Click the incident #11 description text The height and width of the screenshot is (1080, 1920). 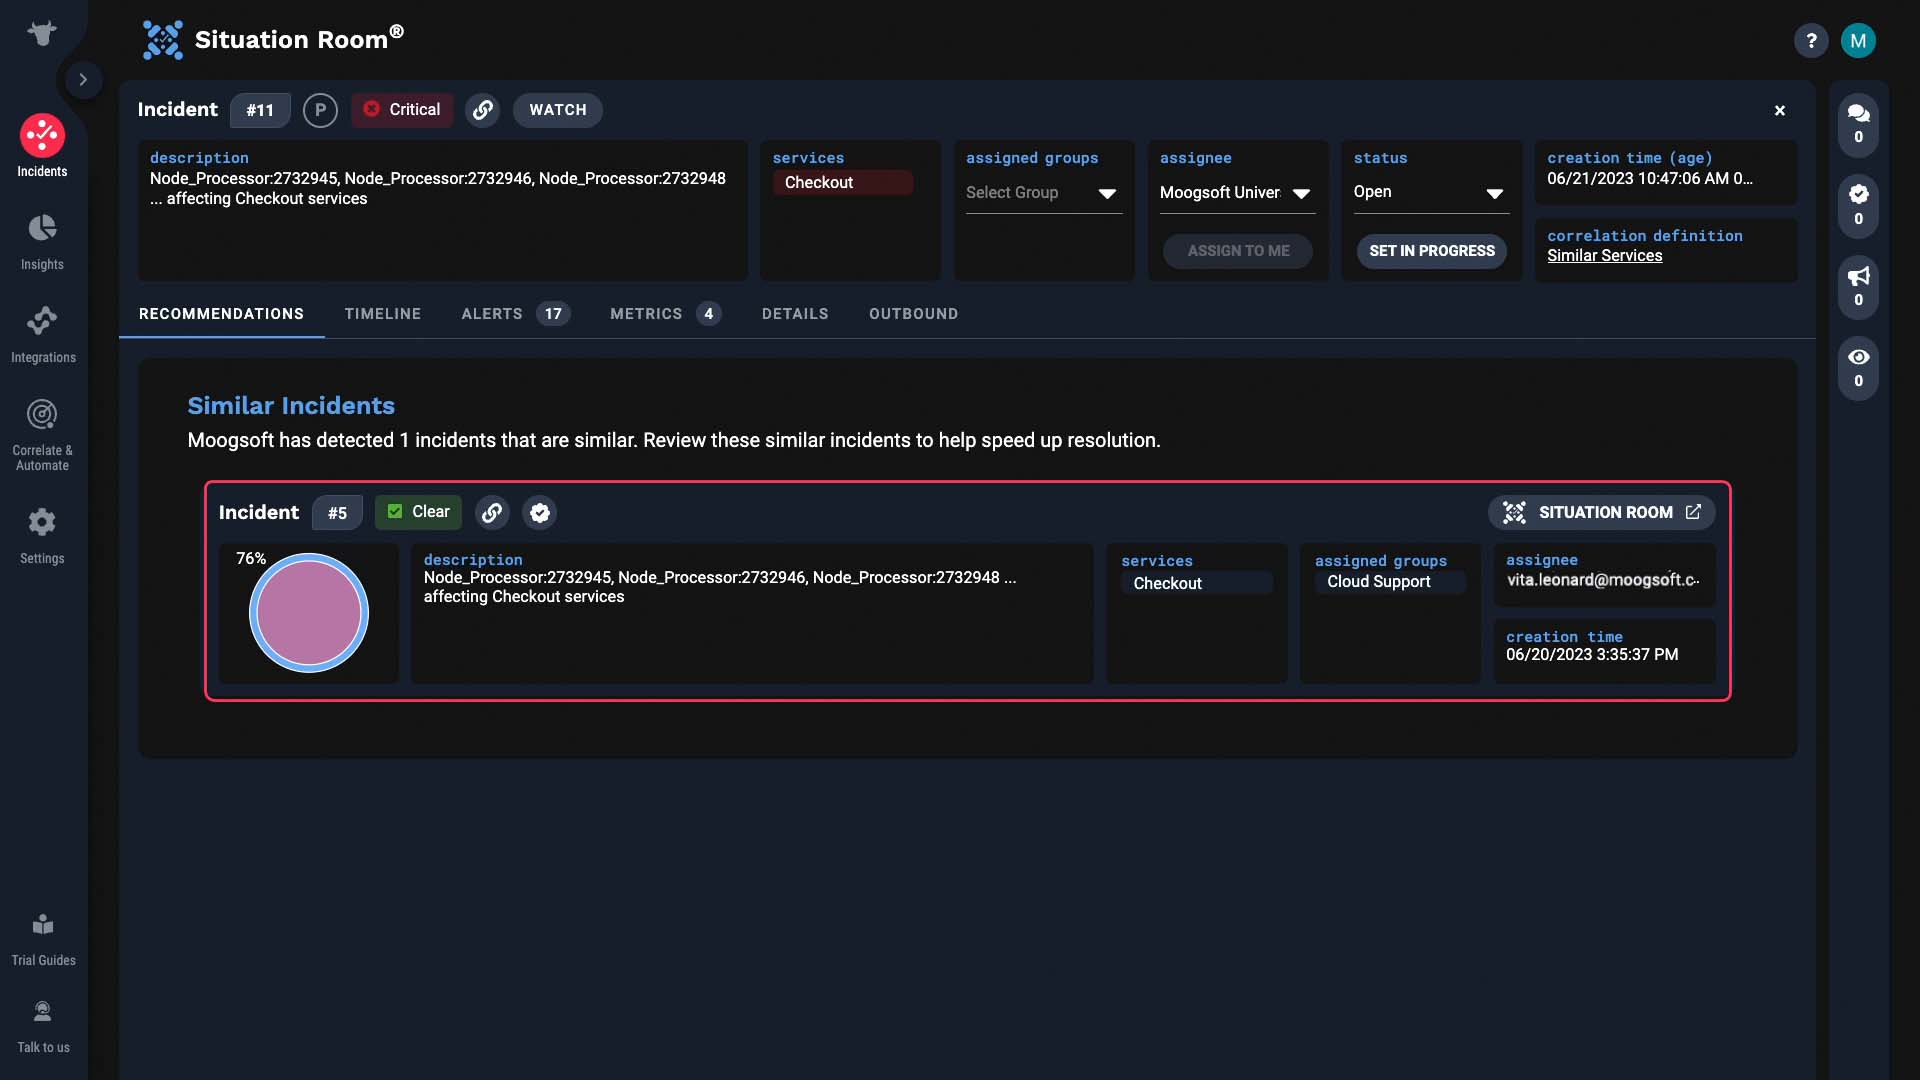click(x=438, y=189)
